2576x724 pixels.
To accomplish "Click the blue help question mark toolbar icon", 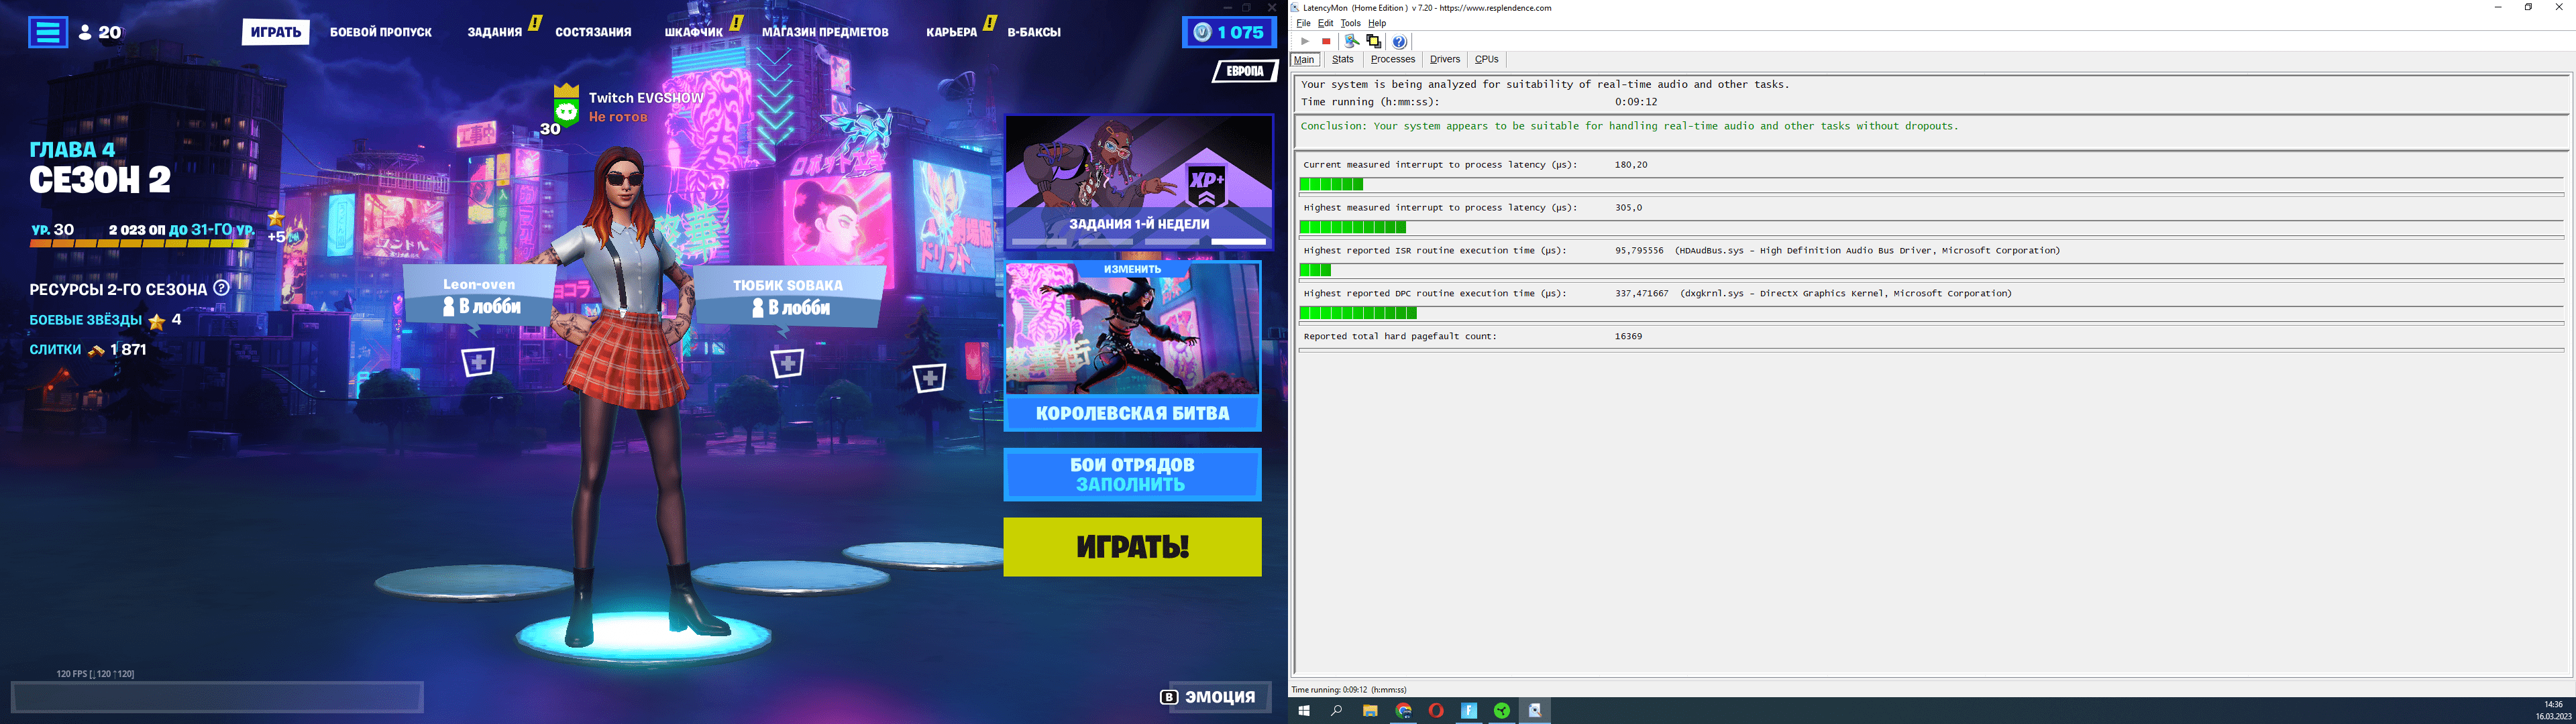I will (1399, 41).
